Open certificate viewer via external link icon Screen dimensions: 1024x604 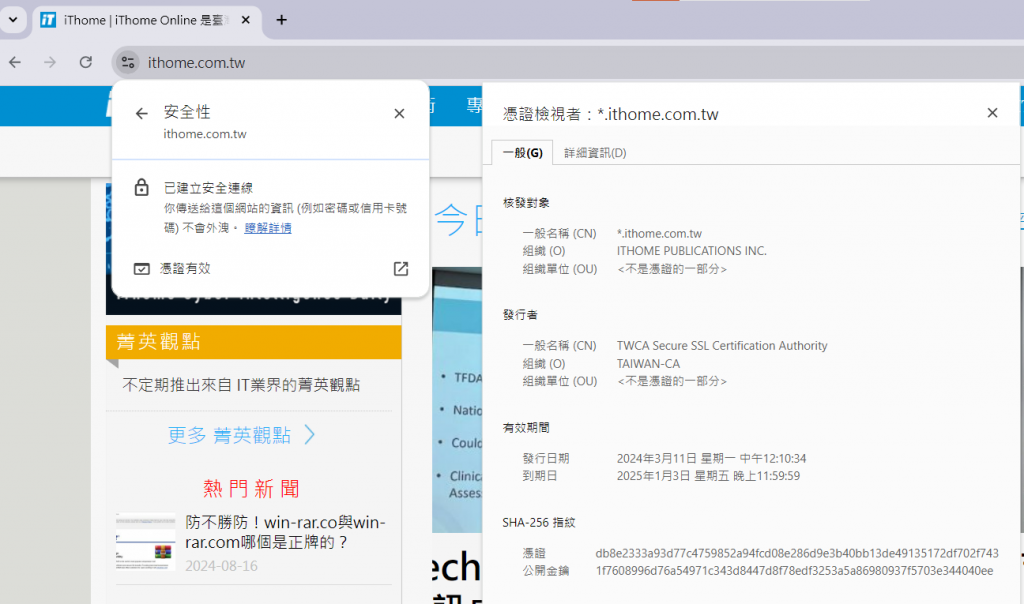coord(401,269)
